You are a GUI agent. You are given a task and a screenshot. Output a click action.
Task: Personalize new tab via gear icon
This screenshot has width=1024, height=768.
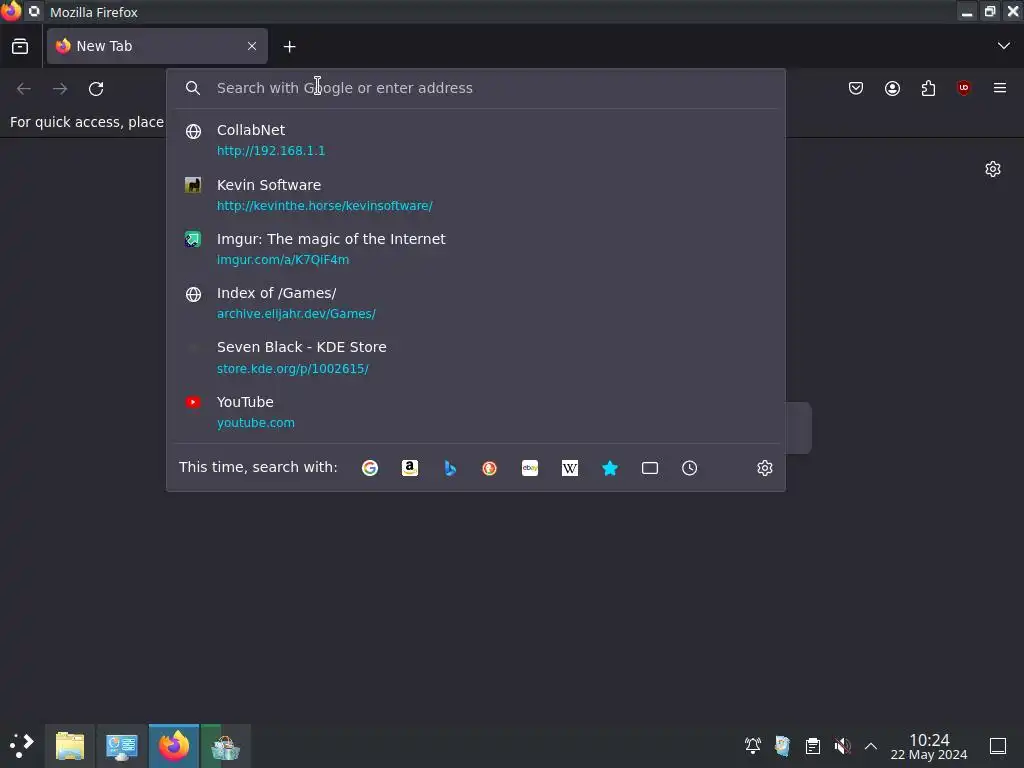tap(993, 169)
